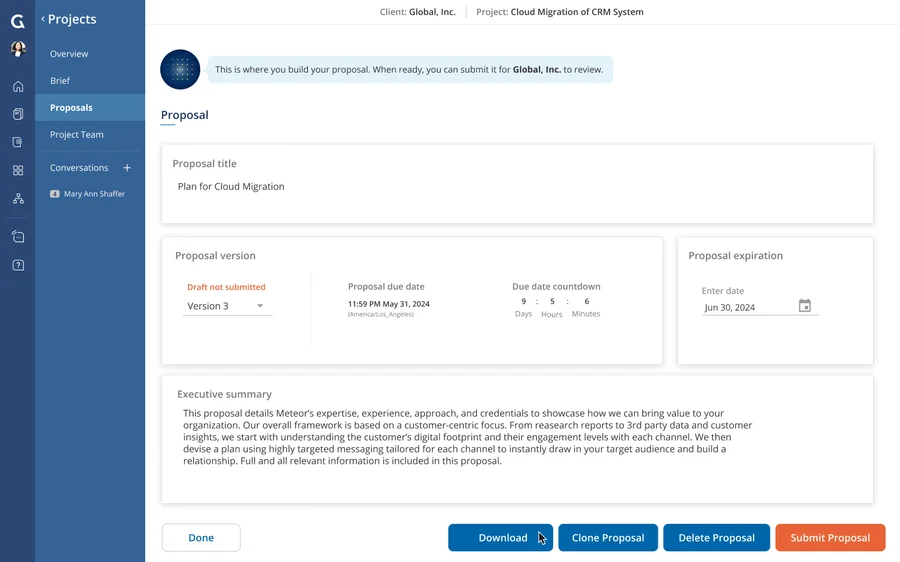Viewport: 900px width, 562px height.
Task: Open the user profile avatar
Action: pyautogui.click(x=18, y=49)
